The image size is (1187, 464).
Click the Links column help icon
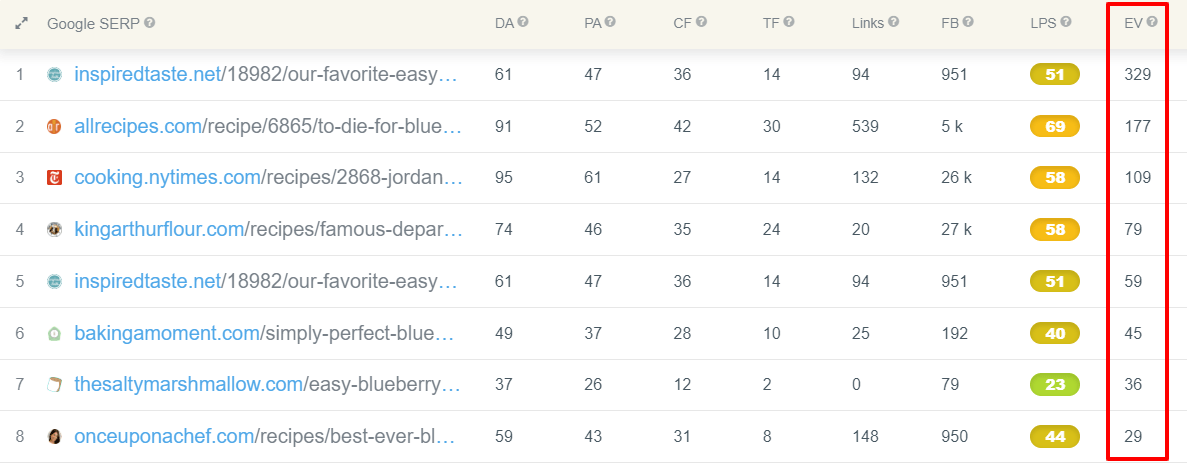tap(893, 23)
